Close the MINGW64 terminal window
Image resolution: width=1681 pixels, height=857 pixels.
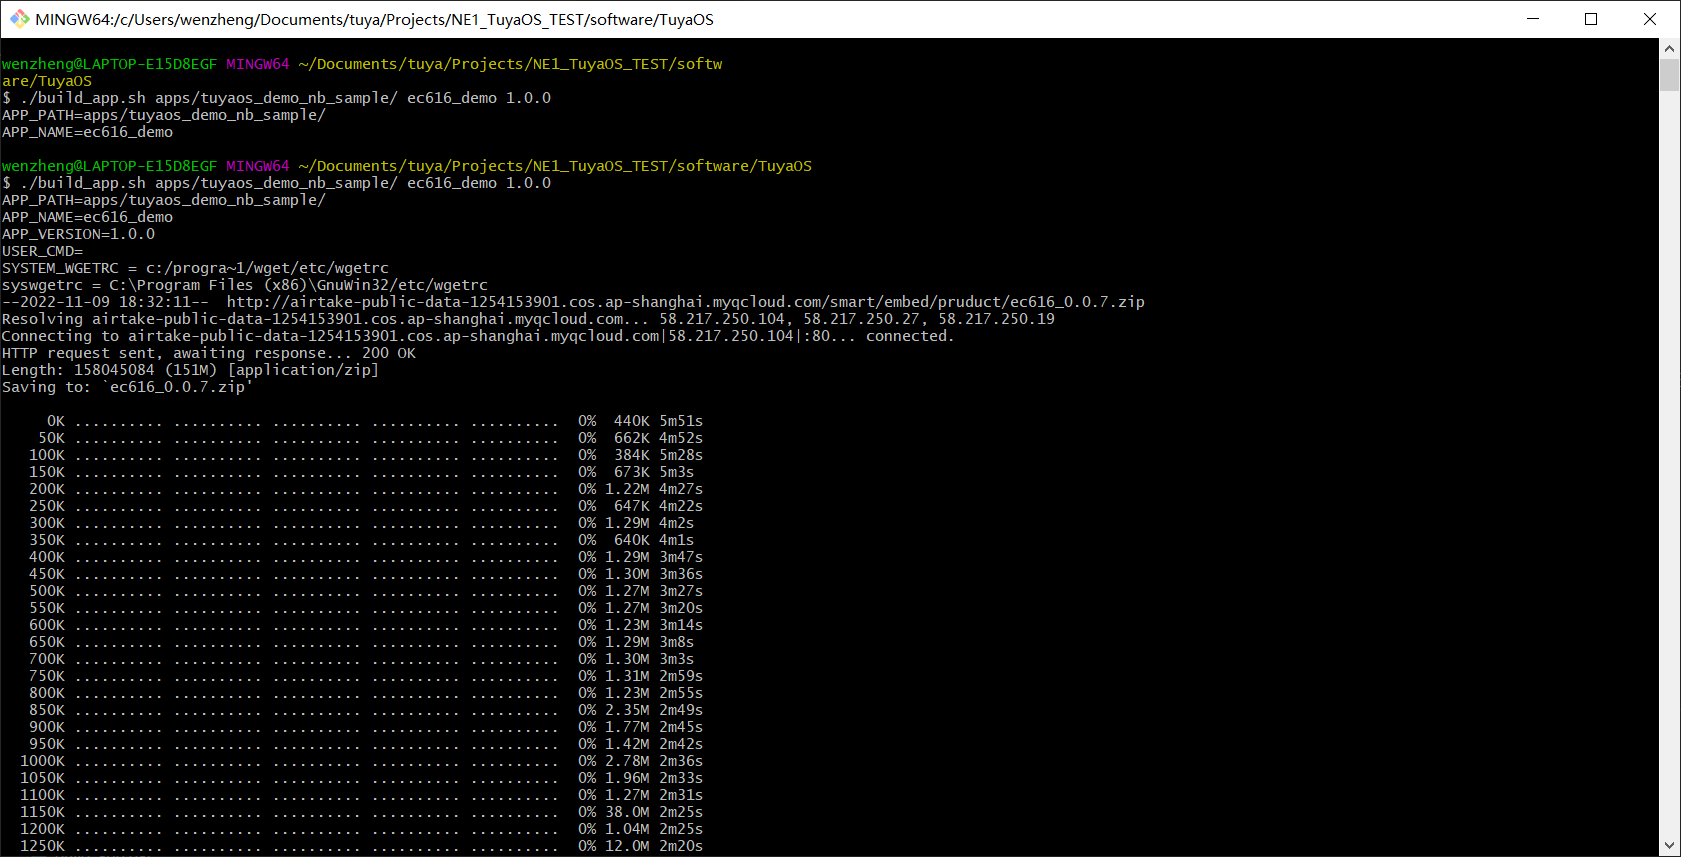[1650, 19]
